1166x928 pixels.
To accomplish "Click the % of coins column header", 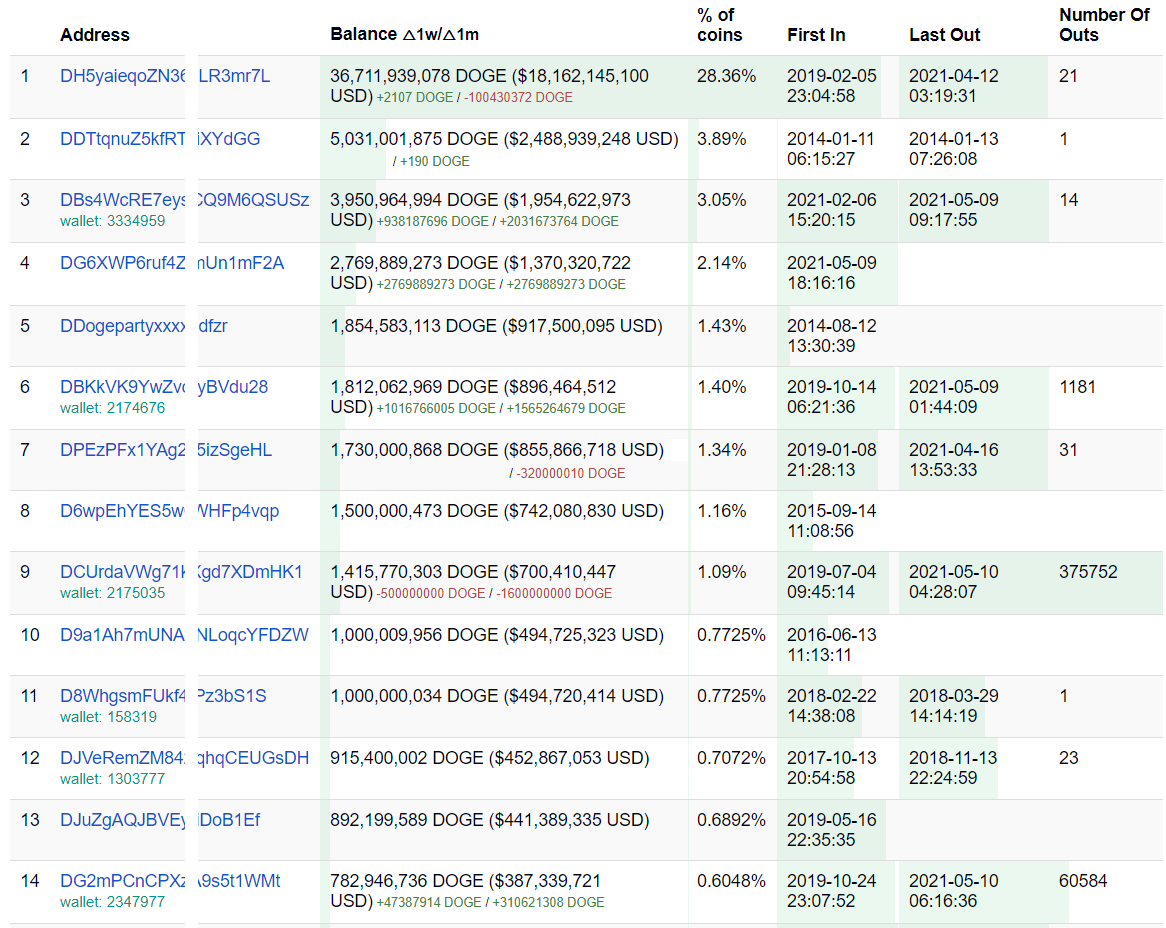I will 719,25.
